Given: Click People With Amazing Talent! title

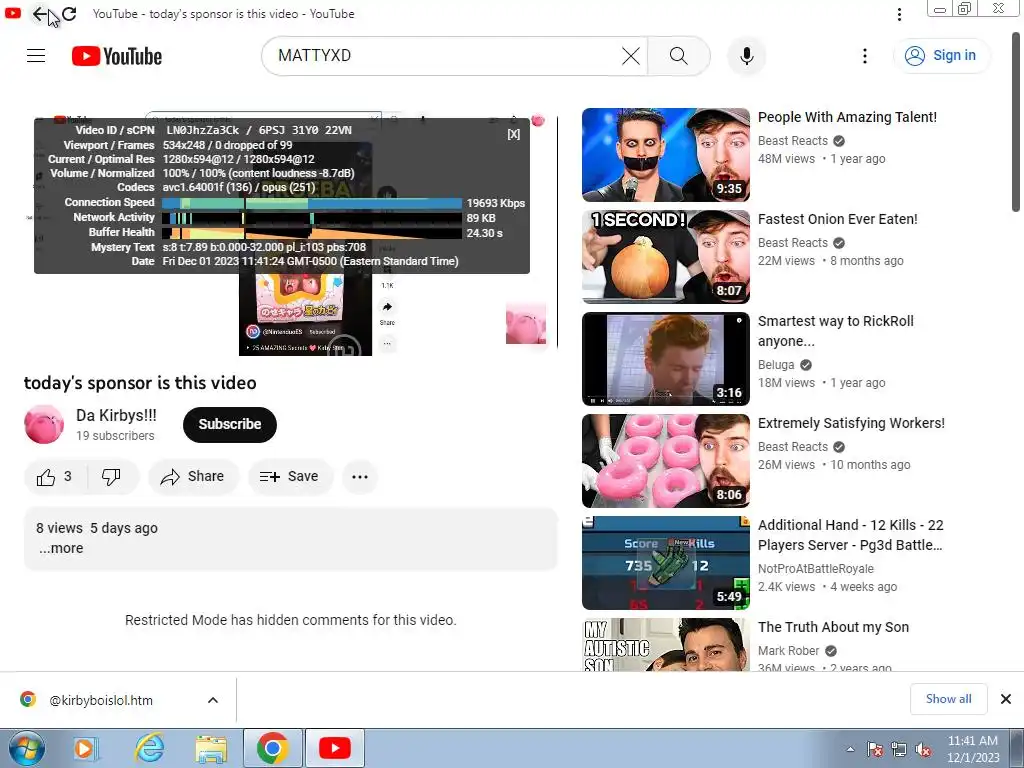Looking at the screenshot, I should (x=847, y=117).
